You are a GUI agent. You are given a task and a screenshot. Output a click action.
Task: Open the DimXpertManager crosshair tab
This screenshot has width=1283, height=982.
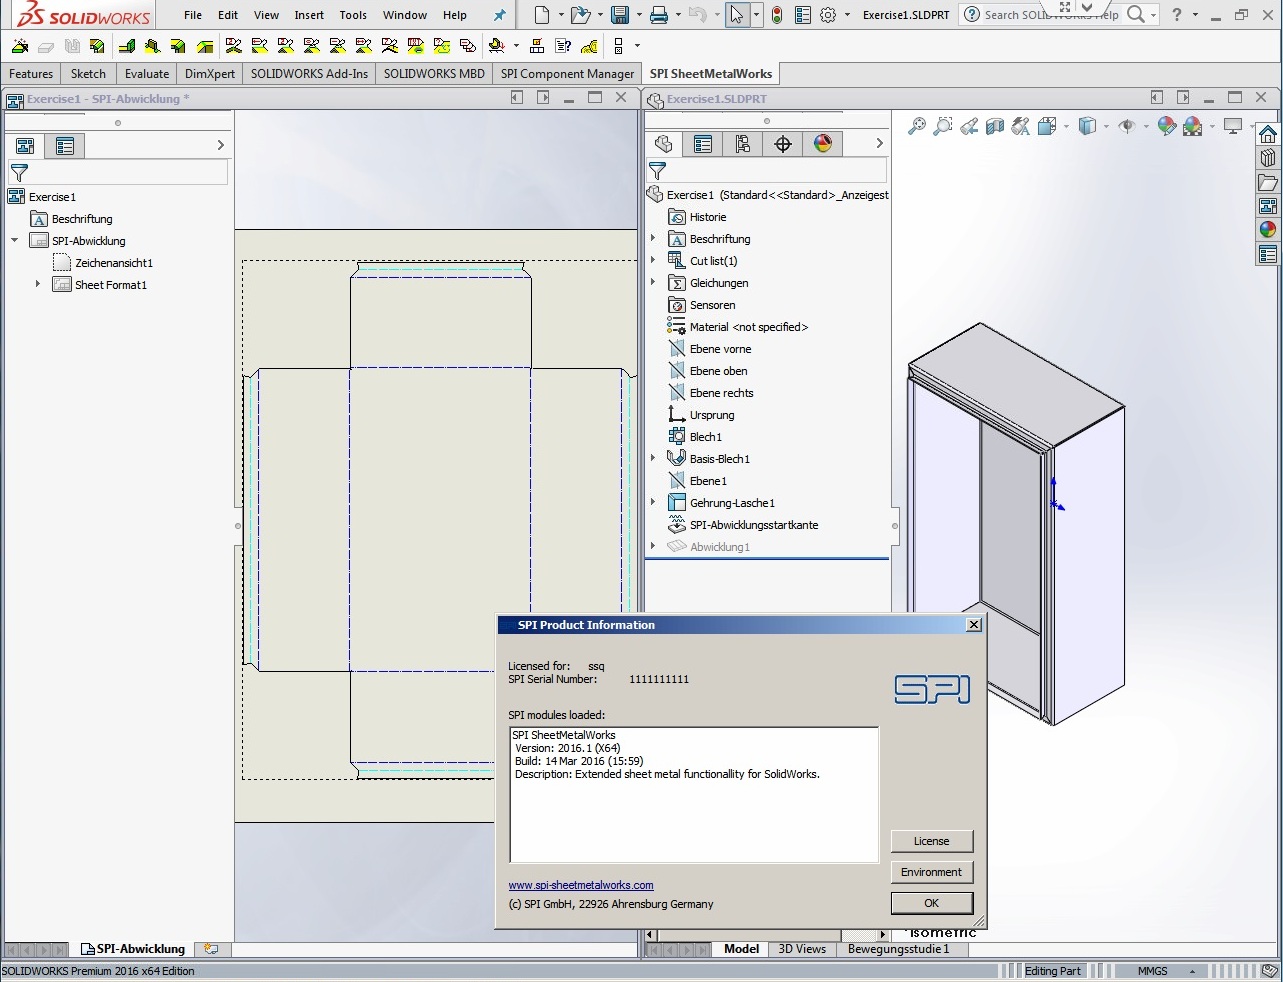coord(783,144)
